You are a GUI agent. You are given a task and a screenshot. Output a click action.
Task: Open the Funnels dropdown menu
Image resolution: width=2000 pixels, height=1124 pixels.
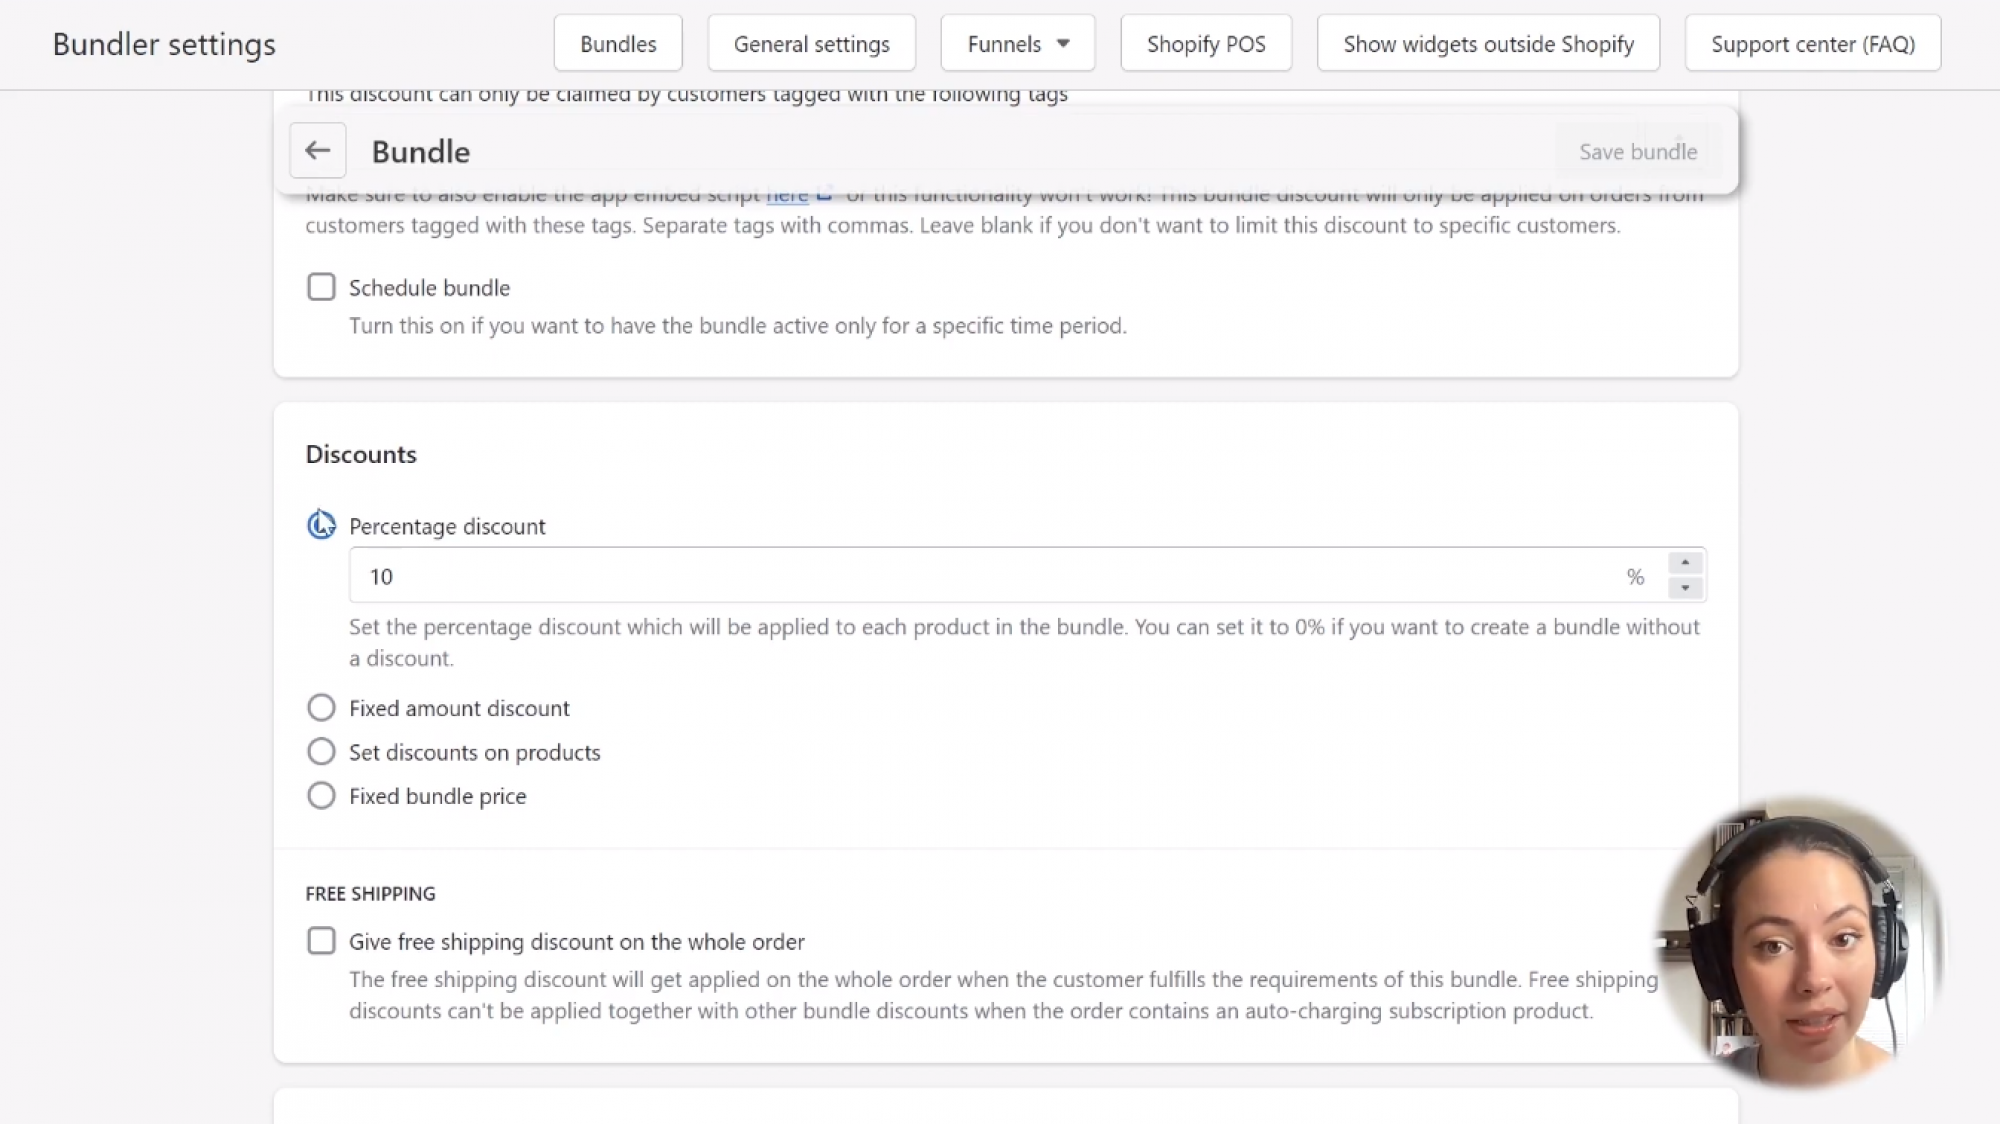1016,43
